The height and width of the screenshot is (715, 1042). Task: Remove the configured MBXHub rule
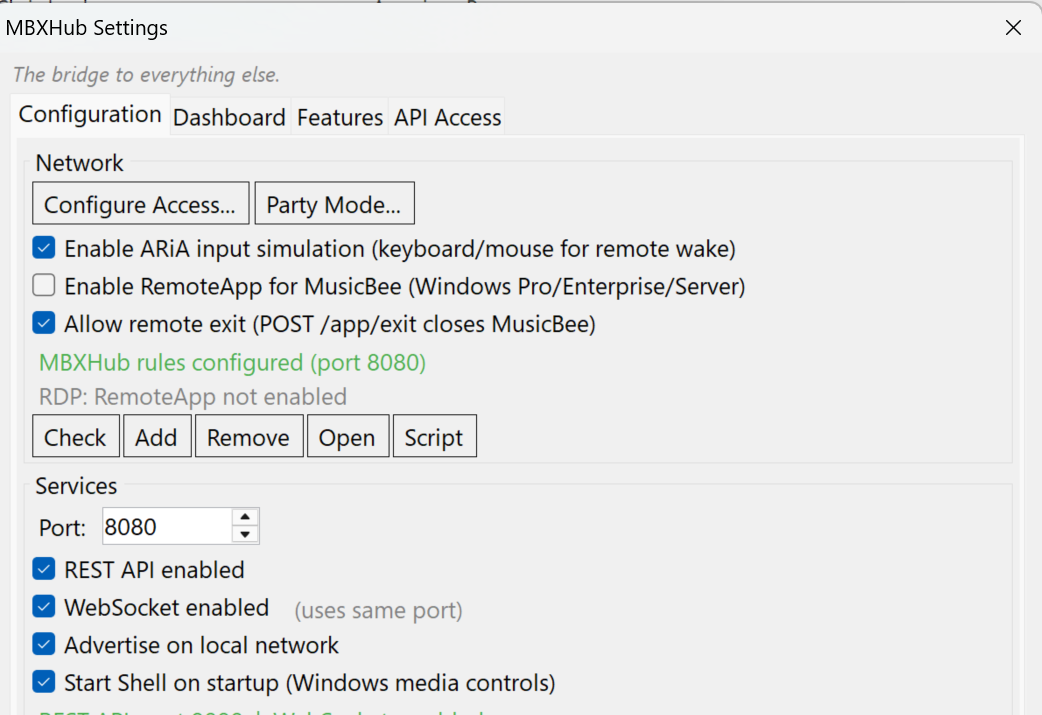(x=248, y=436)
